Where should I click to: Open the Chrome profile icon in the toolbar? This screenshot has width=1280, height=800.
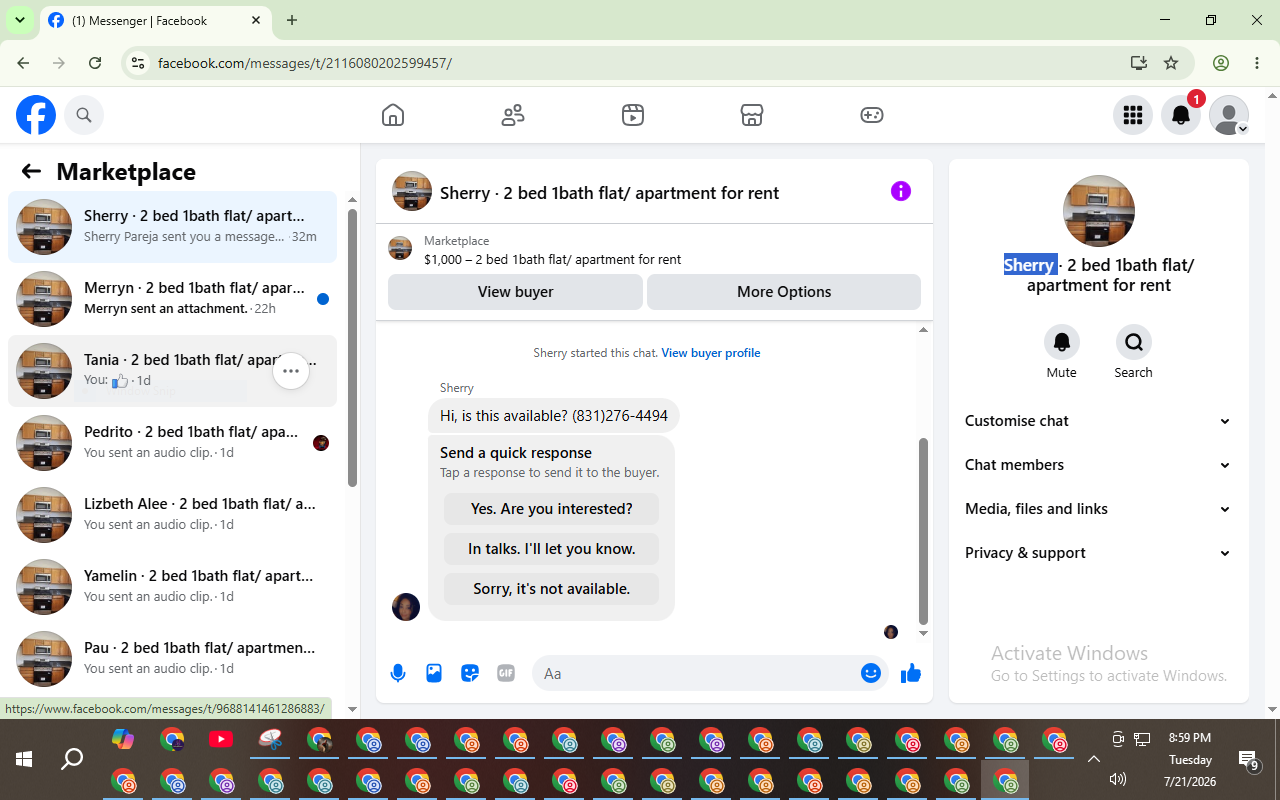coord(1221,63)
